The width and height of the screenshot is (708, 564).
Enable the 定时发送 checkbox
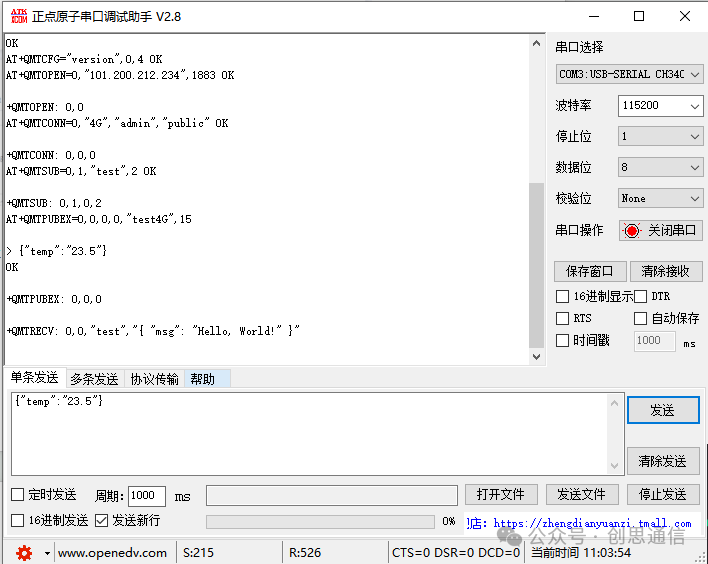[17, 495]
